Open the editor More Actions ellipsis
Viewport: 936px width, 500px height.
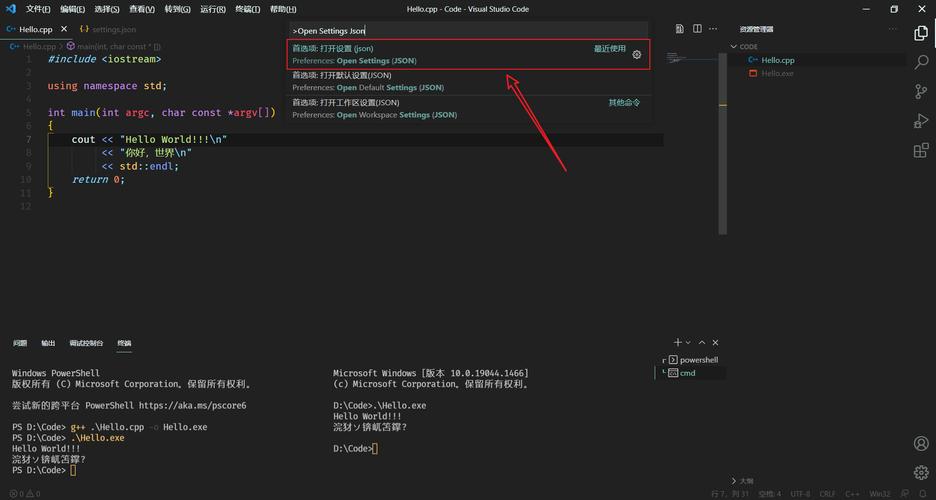click(713, 29)
